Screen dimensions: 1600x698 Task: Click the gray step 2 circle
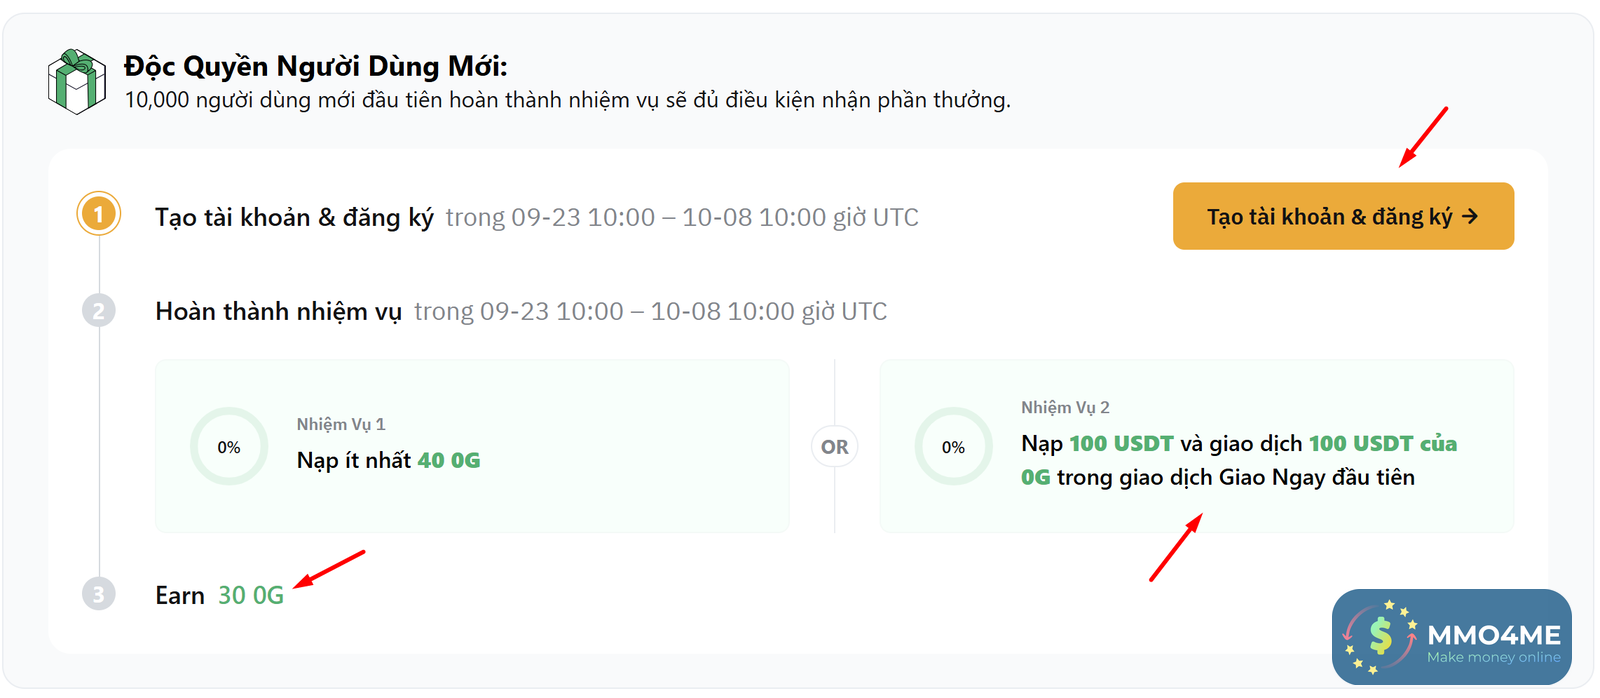point(98,311)
